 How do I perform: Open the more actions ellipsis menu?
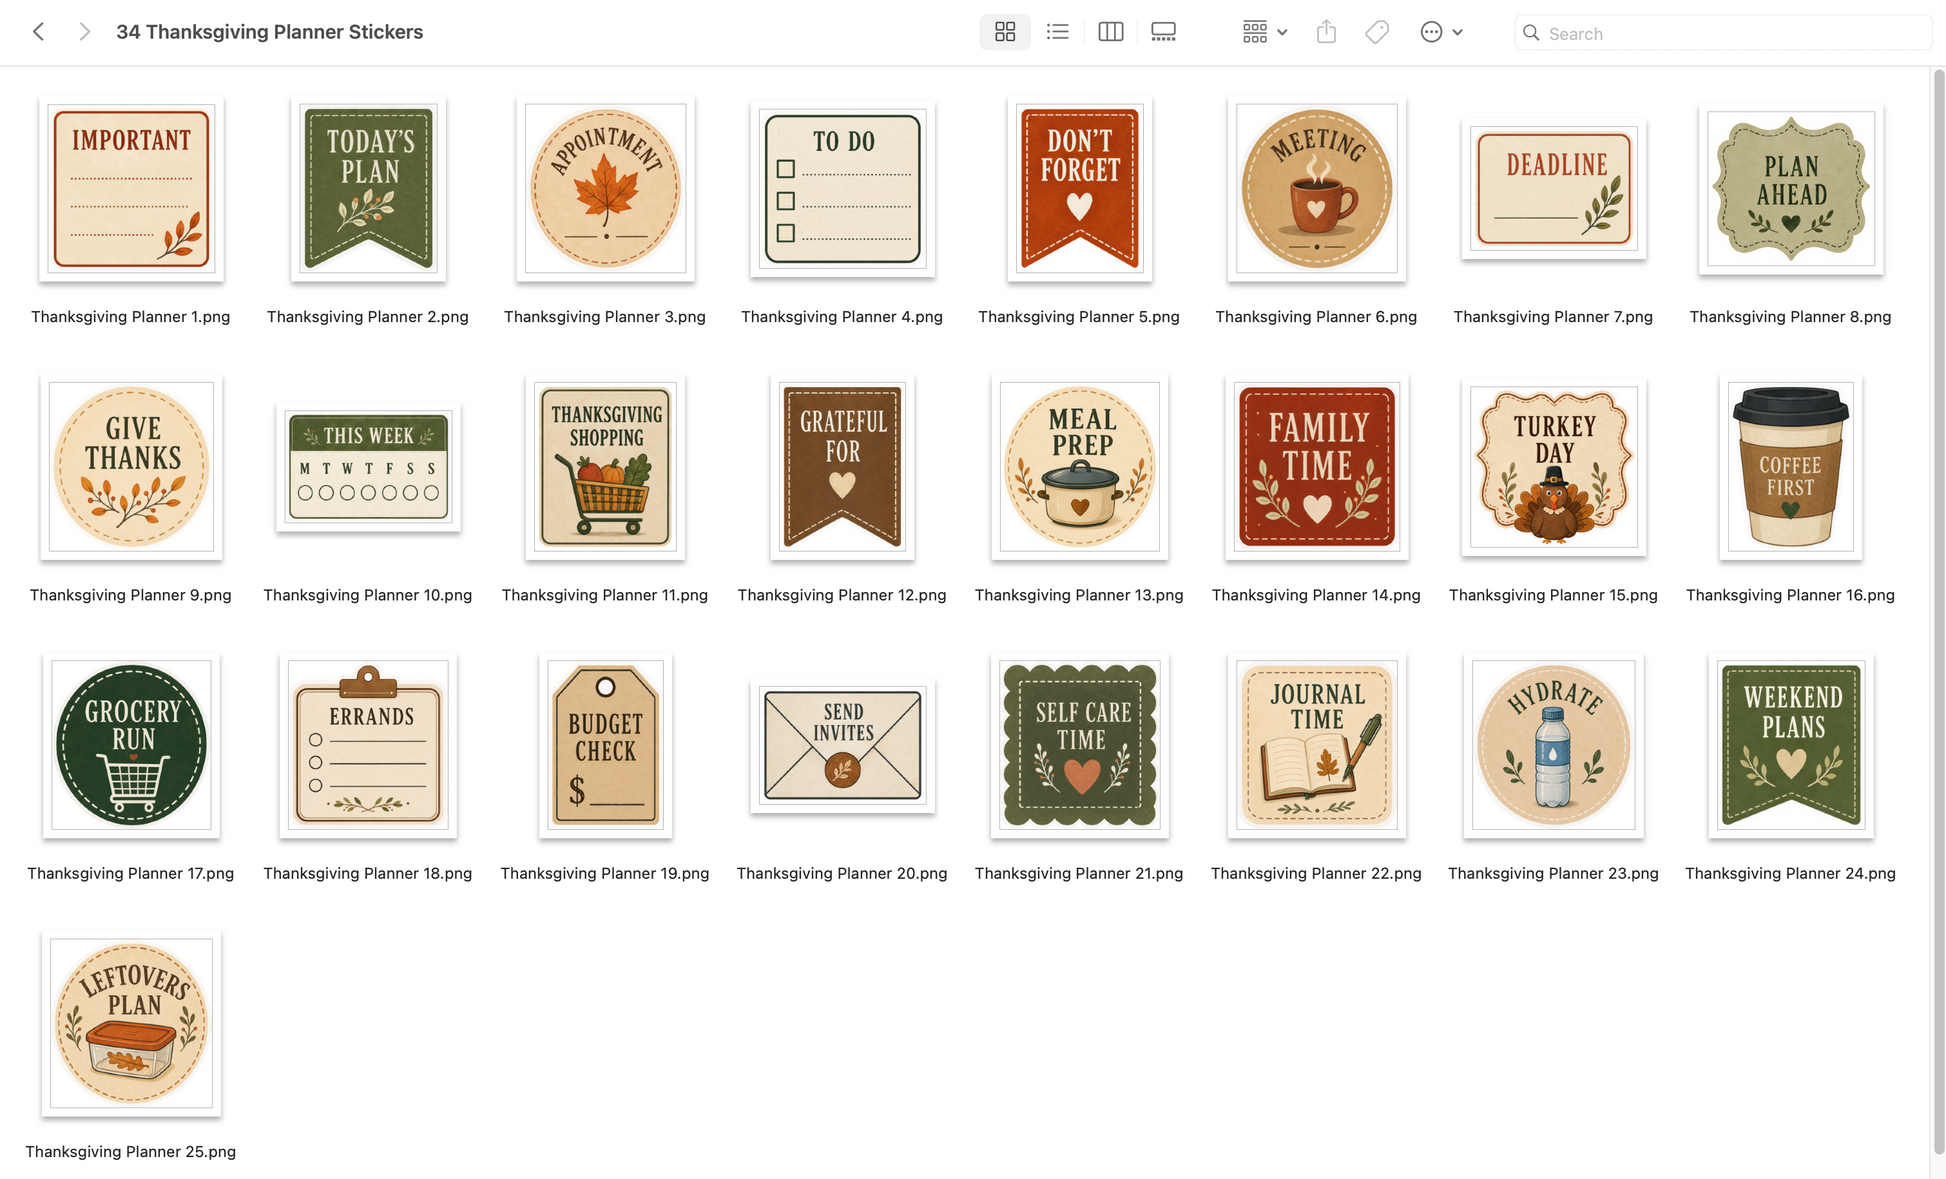[1441, 32]
